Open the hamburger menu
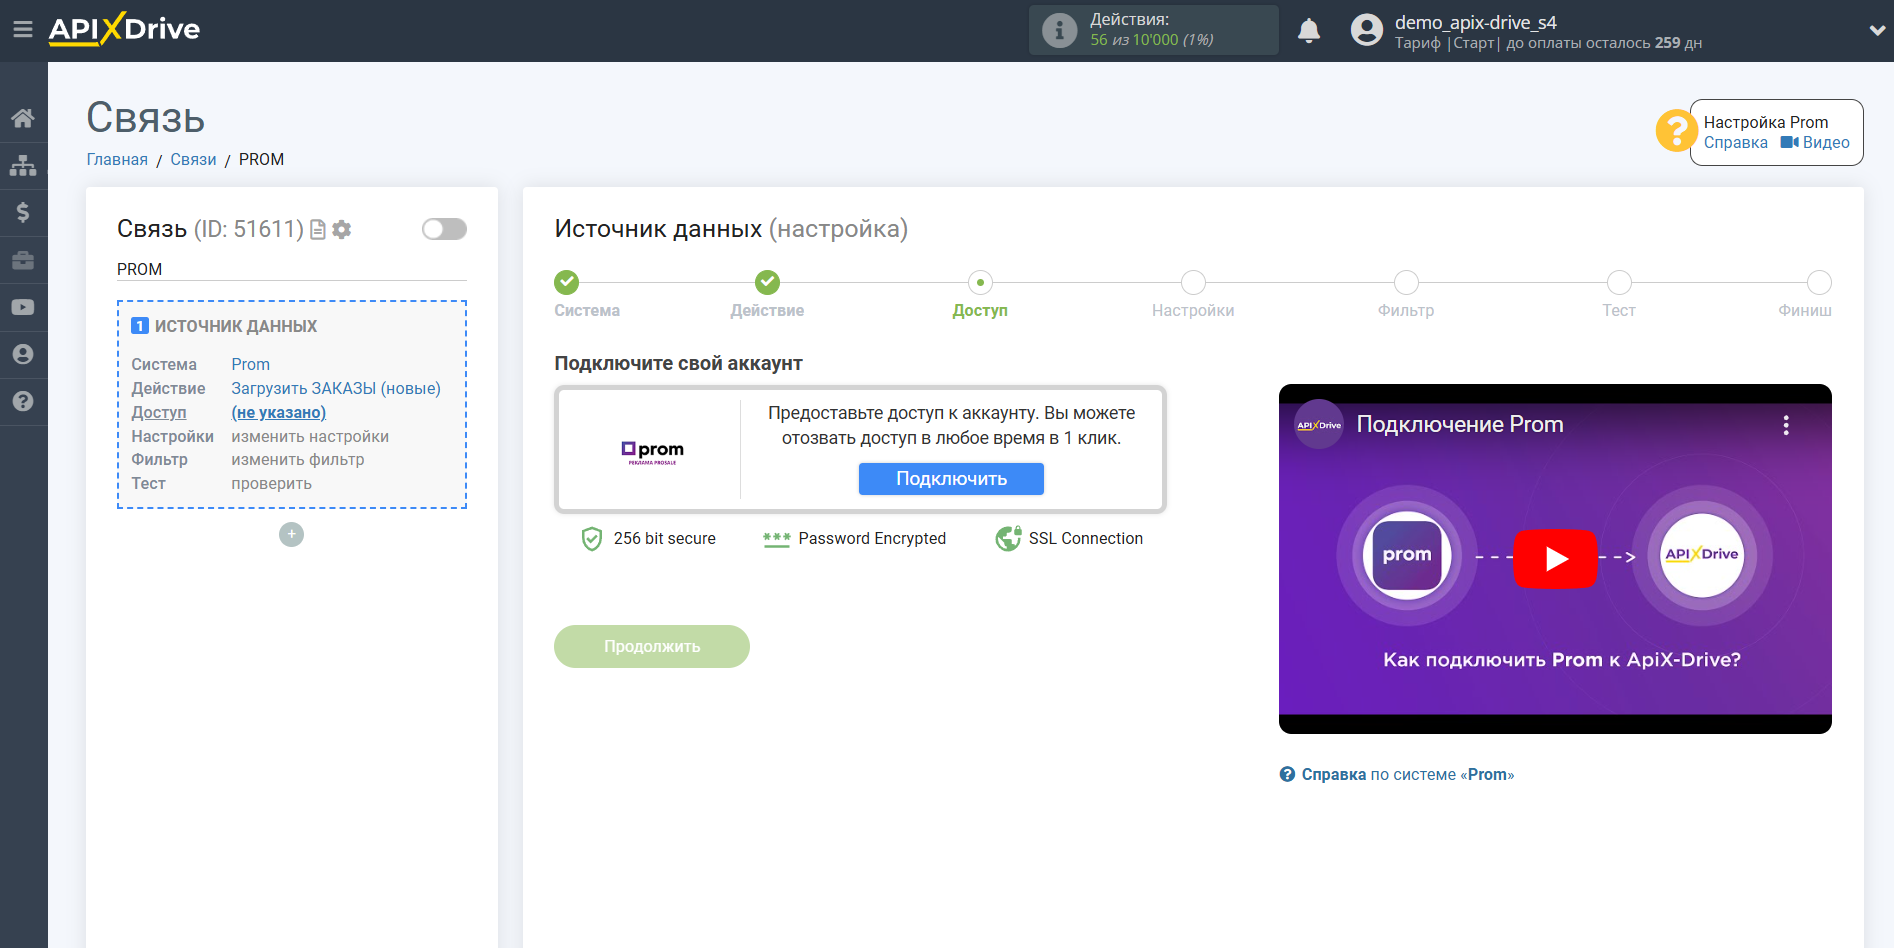This screenshot has width=1894, height=948. tap(22, 30)
